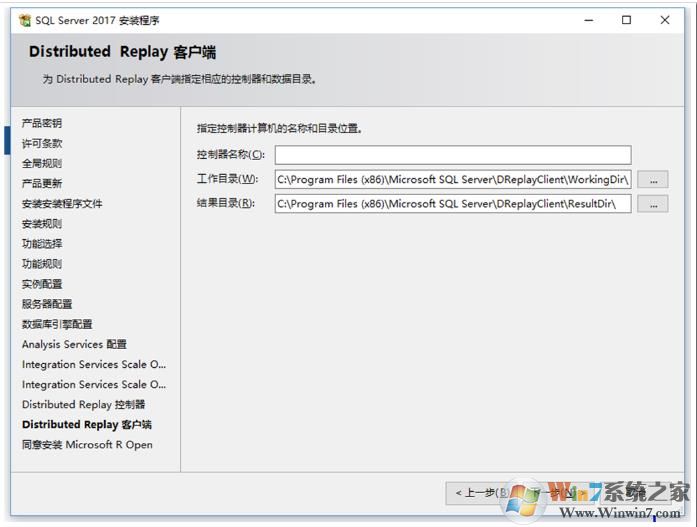Minimize the SQL Server 2017 setup window
Screen dimensions: 697x527
(x=589, y=20)
